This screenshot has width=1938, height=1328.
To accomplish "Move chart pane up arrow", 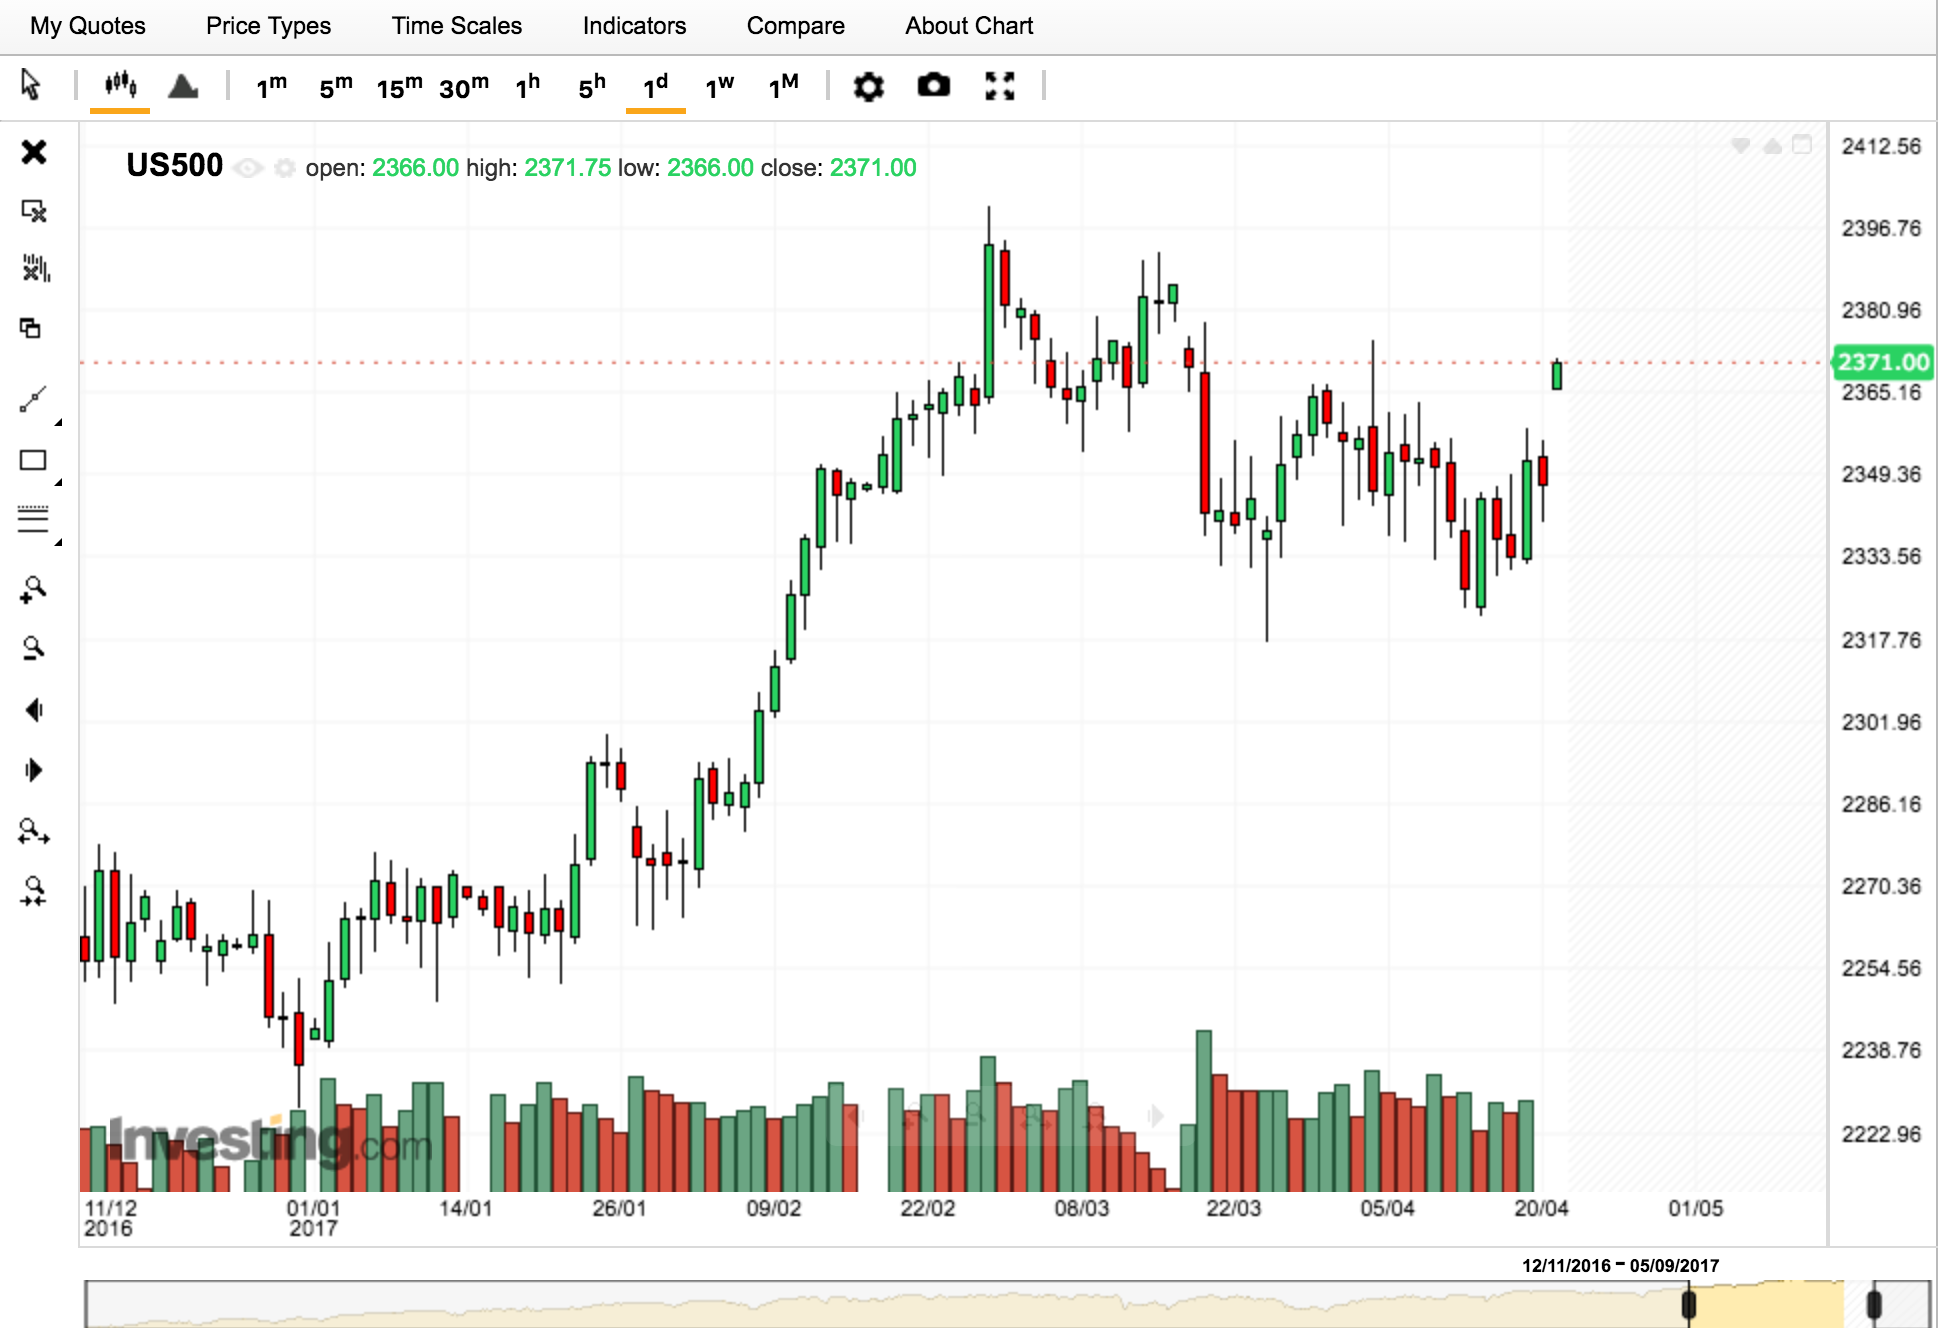I will click(x=1772, y=146).
